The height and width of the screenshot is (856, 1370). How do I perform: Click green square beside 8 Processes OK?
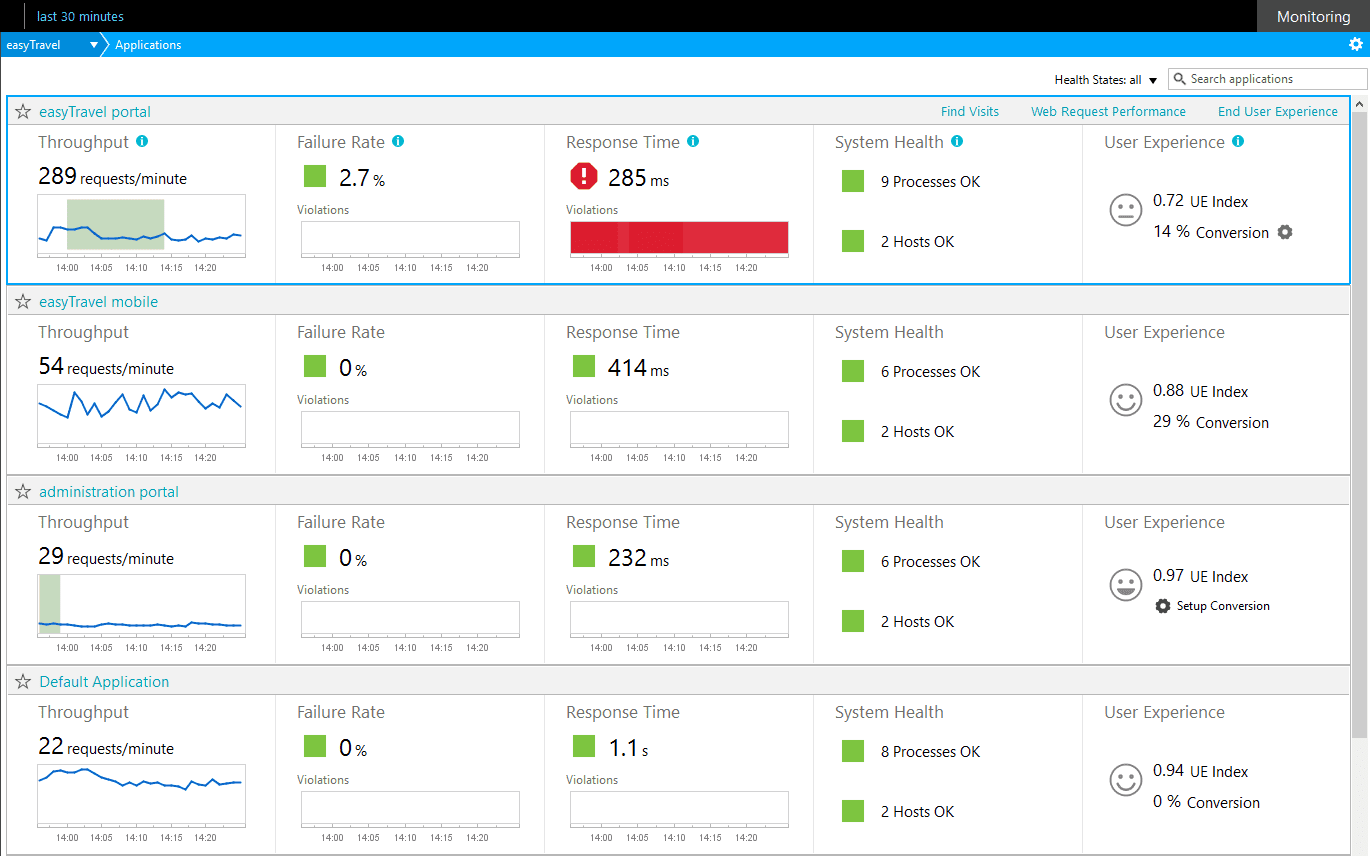pos(853,751)
